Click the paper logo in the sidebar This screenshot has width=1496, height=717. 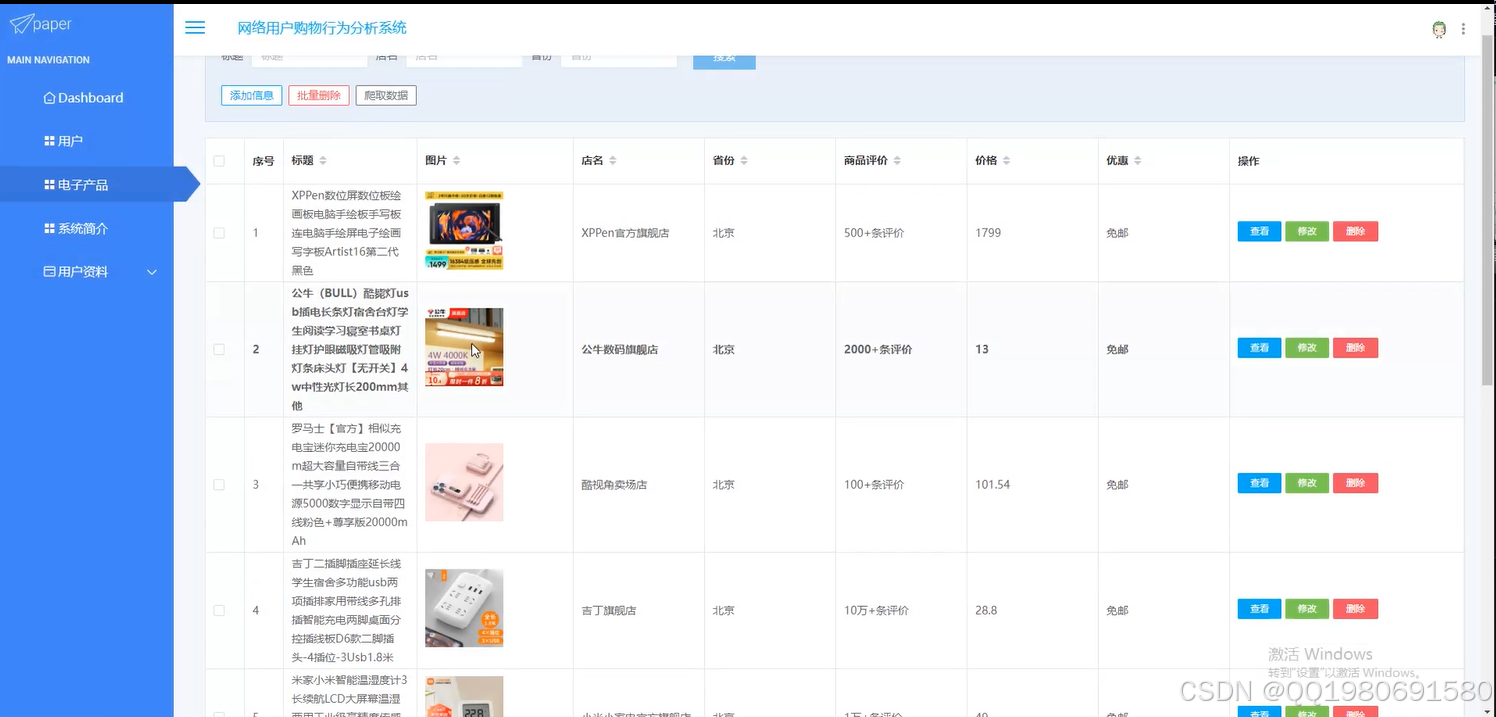coord(41,22)
